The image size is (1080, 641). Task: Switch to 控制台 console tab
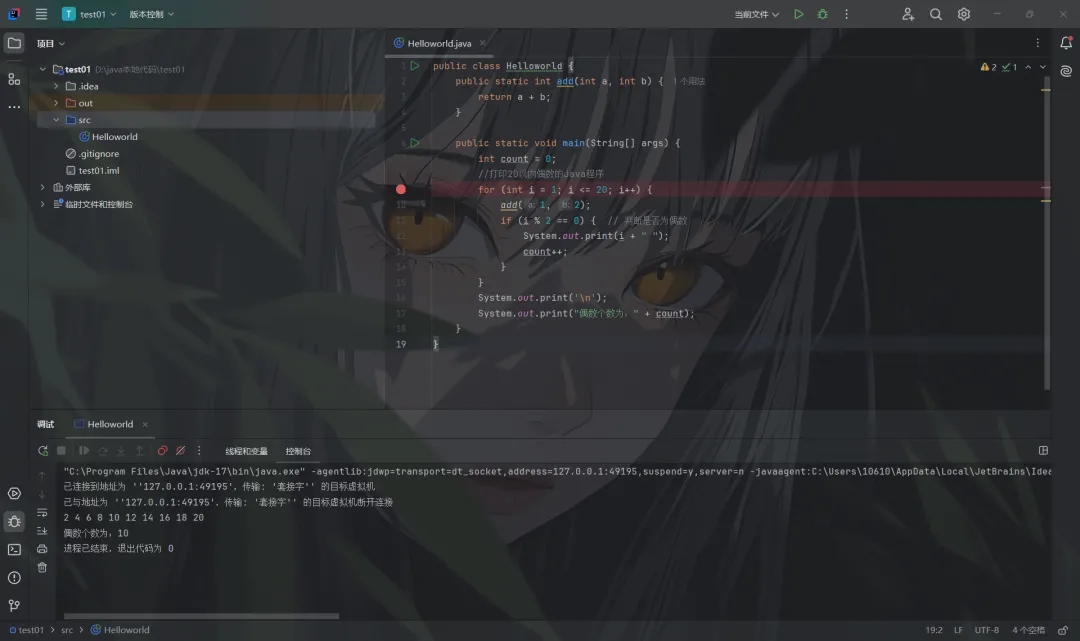[298, 451]
